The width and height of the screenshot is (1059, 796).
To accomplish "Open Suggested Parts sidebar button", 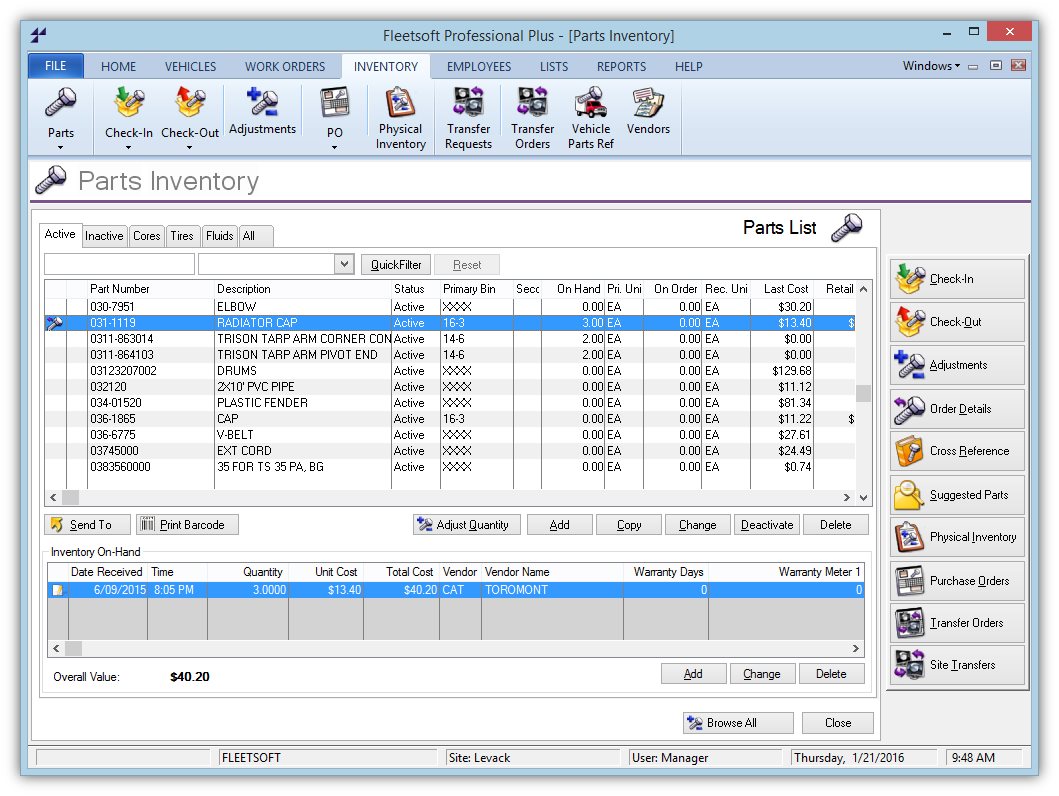I will click(957, 495).
